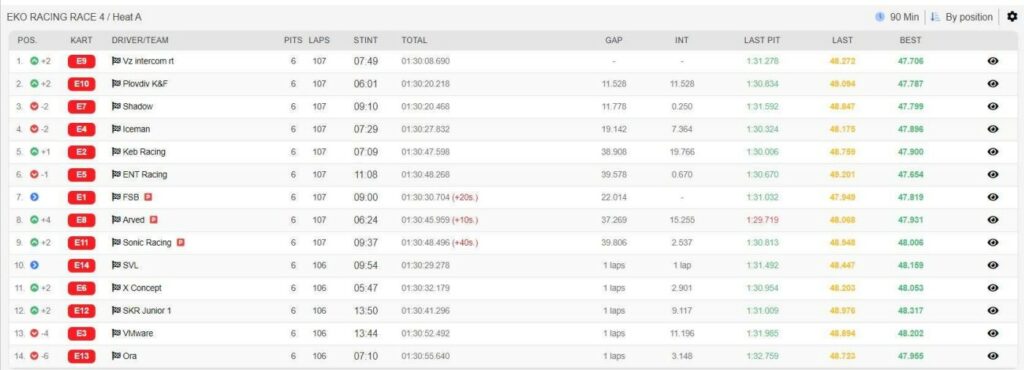Open the By position sort dropdown

tap(963, 17)
